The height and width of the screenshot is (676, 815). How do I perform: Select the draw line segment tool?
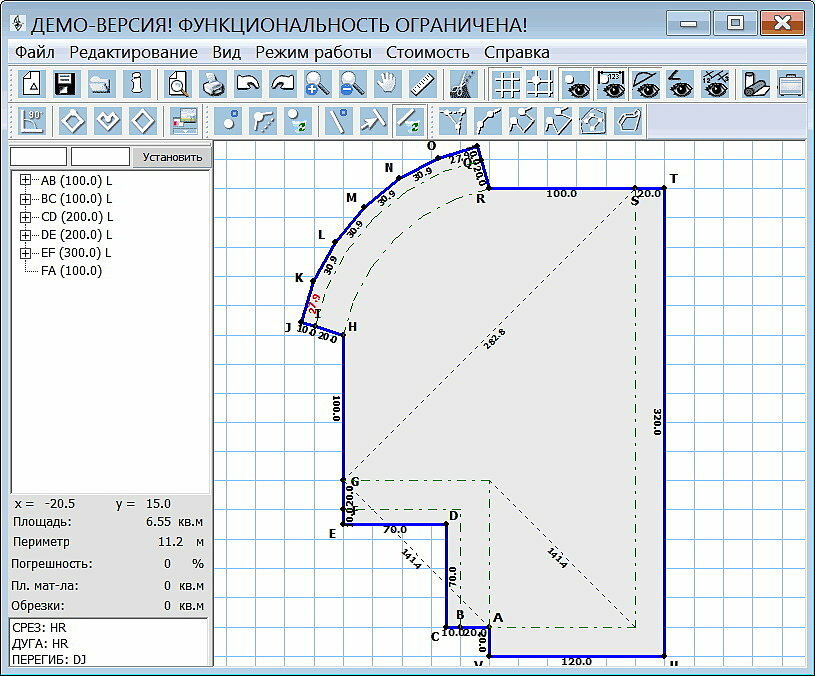(339, 121)
